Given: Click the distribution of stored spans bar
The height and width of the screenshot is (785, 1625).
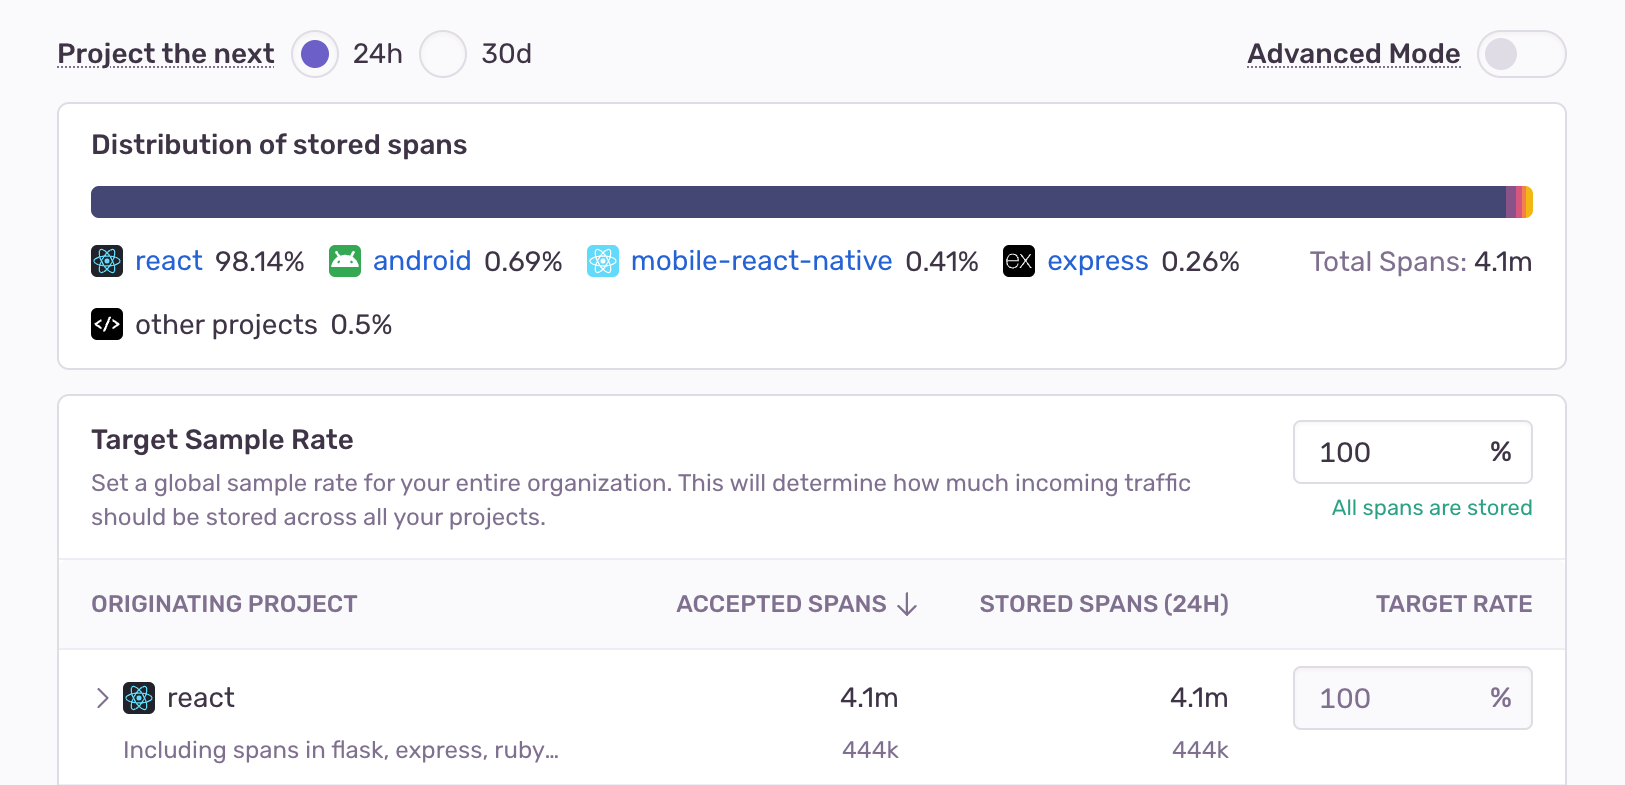Looking at the screenshot, I should 798,202.
